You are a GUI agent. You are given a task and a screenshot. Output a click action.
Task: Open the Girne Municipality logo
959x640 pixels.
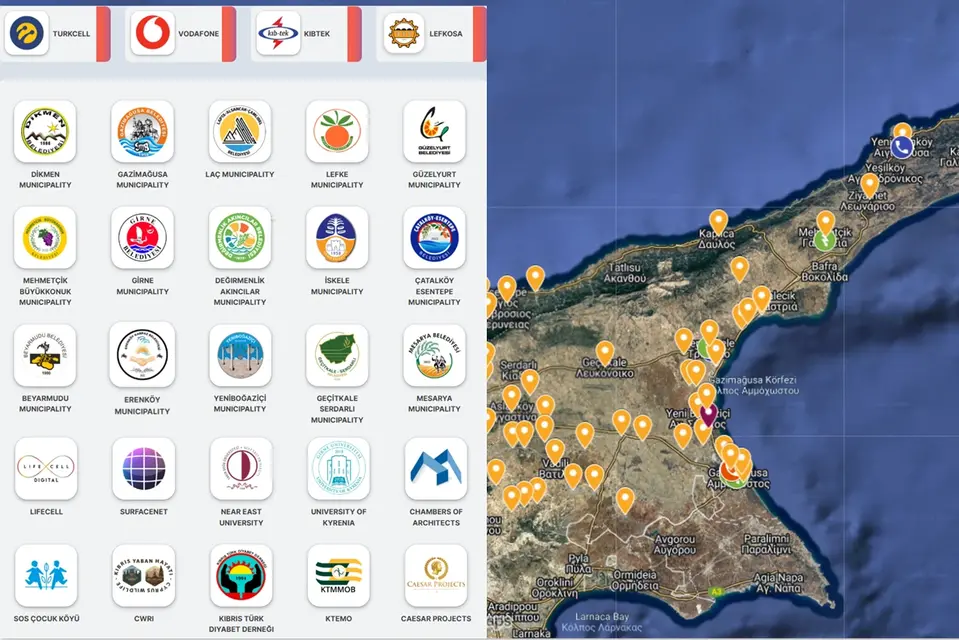click(x=143, y=237)
